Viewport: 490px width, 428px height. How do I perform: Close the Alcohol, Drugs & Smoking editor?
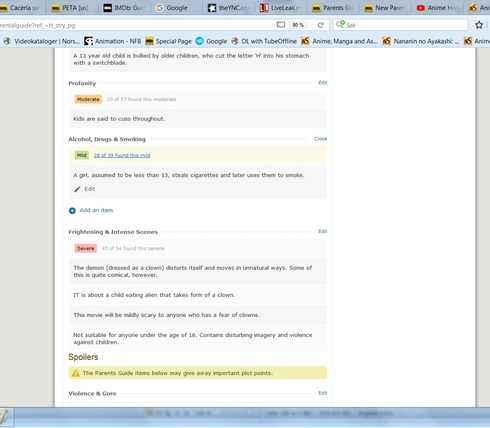[x=320, y=139]
